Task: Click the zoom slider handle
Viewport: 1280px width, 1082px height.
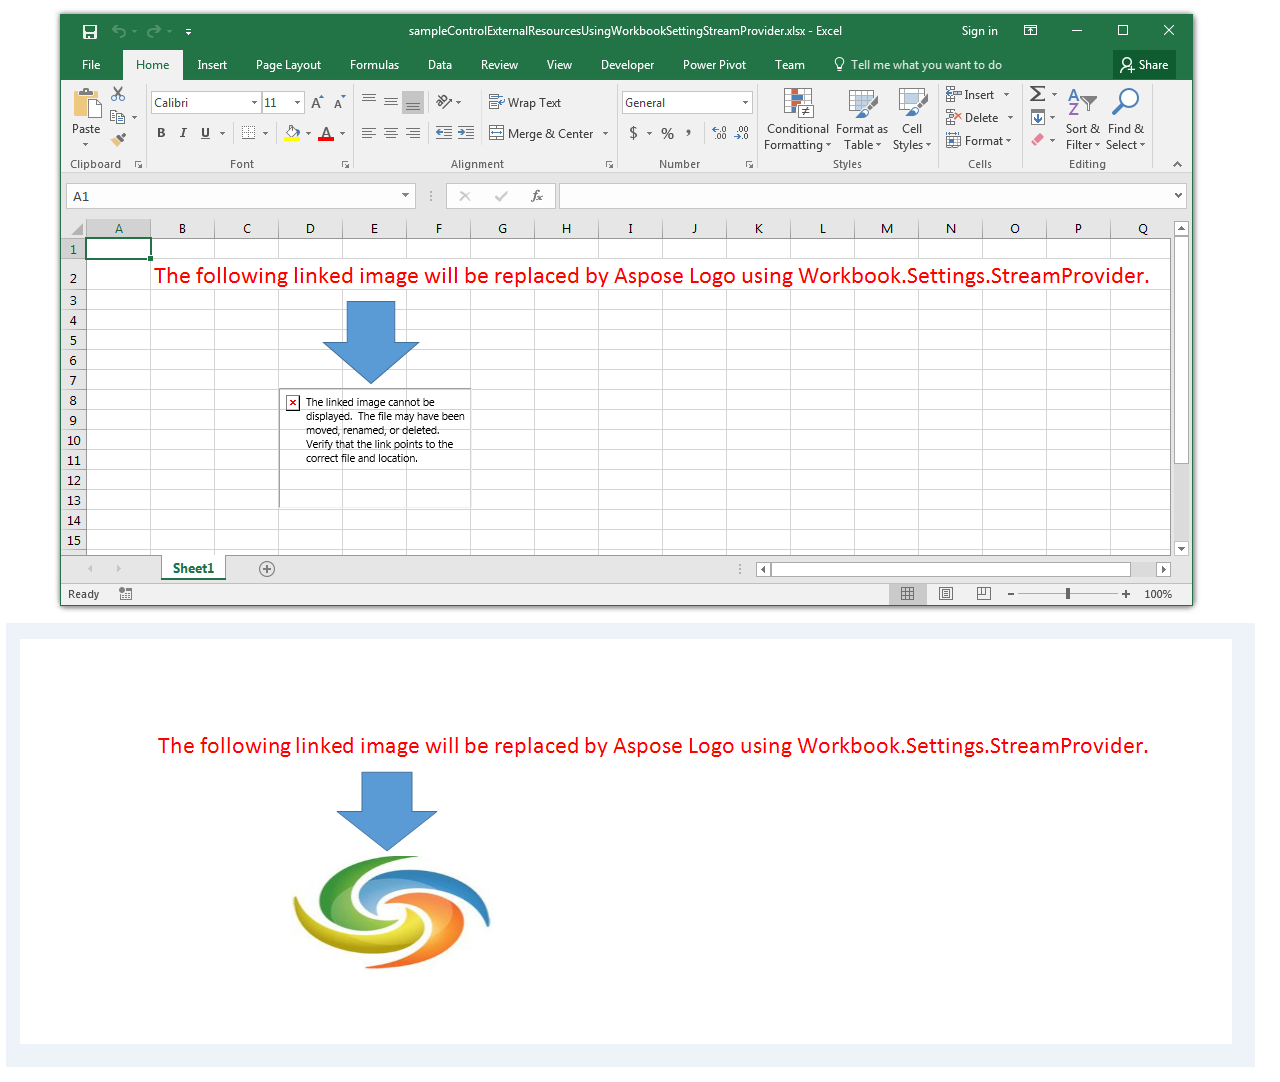Action: 1068,594
